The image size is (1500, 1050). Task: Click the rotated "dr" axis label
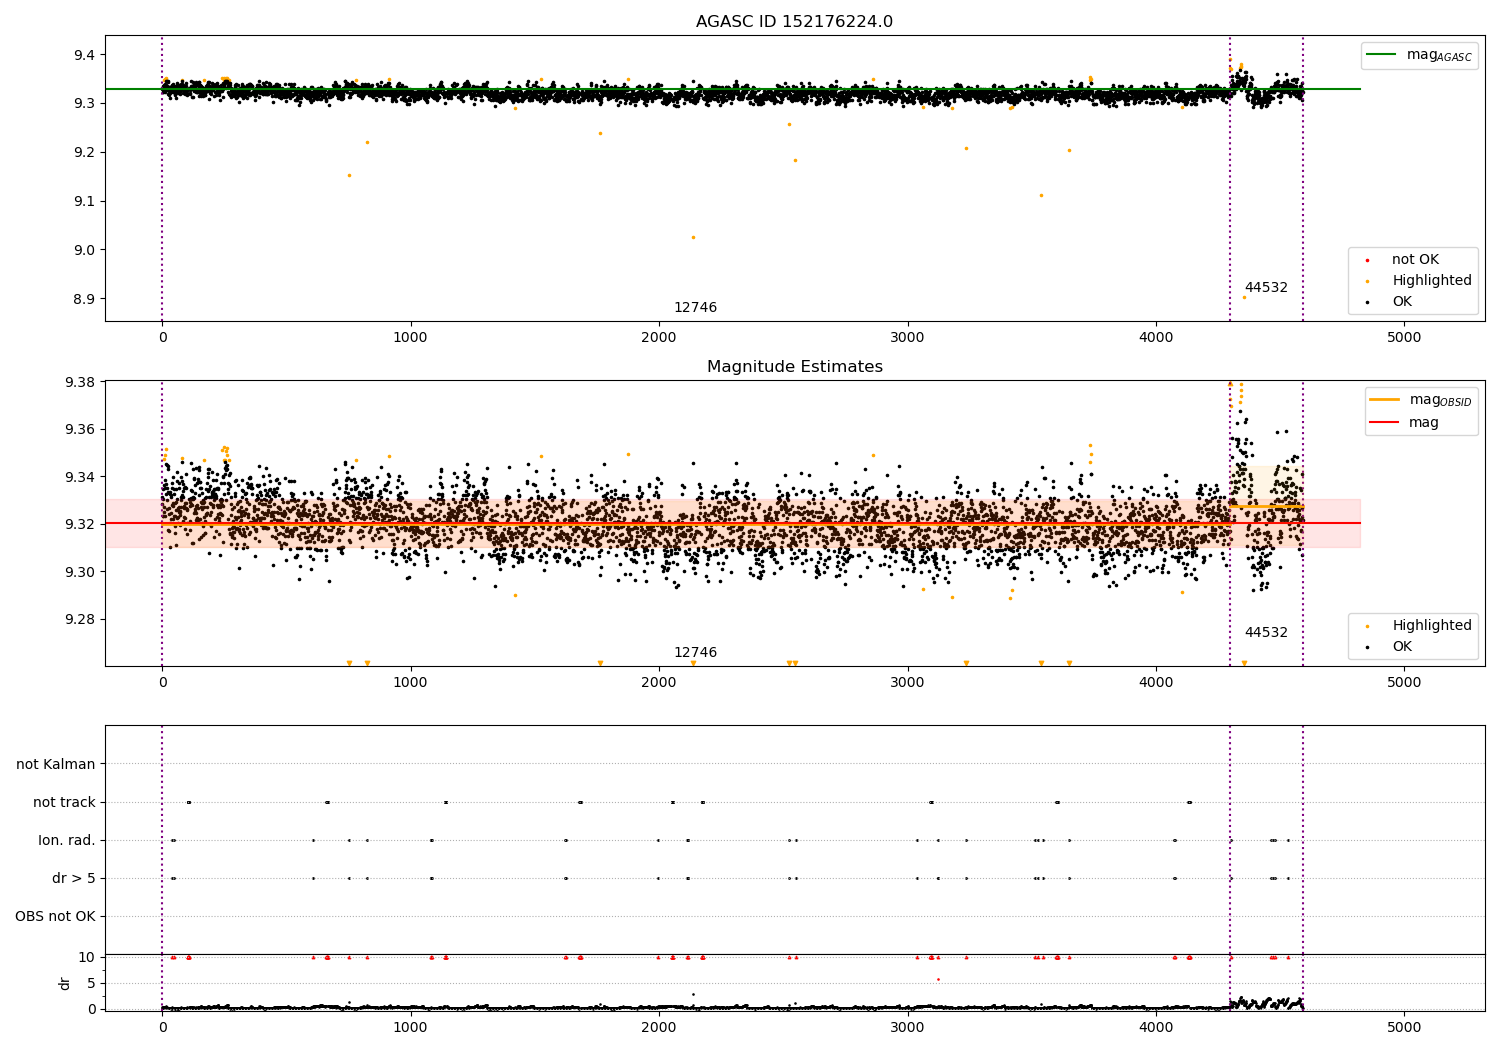coord(65,984)
